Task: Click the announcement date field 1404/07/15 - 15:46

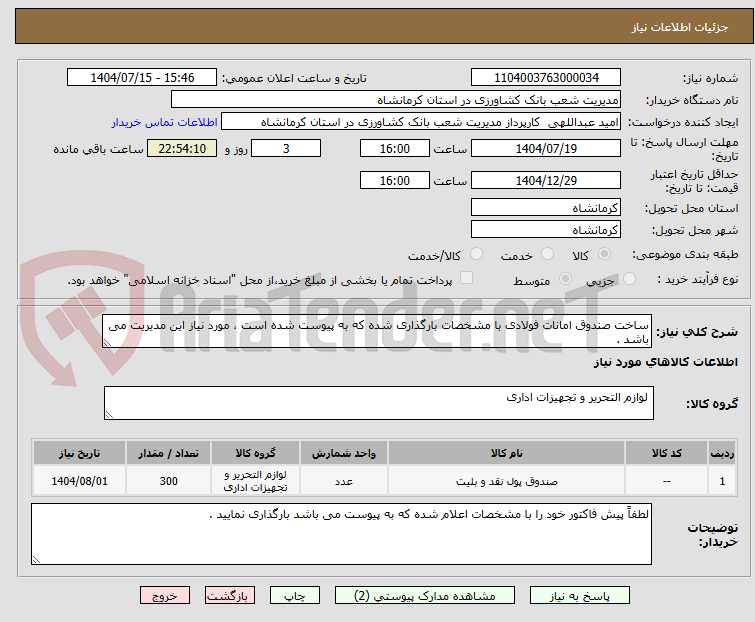Action: 142,78
